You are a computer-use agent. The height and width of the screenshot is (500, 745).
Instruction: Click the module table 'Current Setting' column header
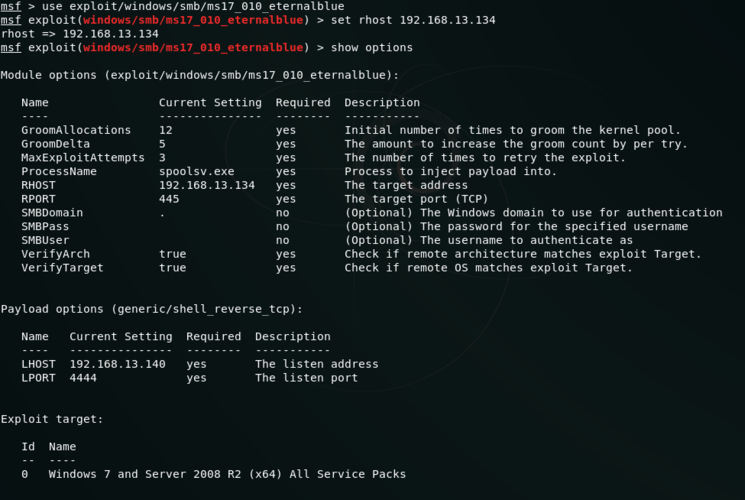coord(210,103)
